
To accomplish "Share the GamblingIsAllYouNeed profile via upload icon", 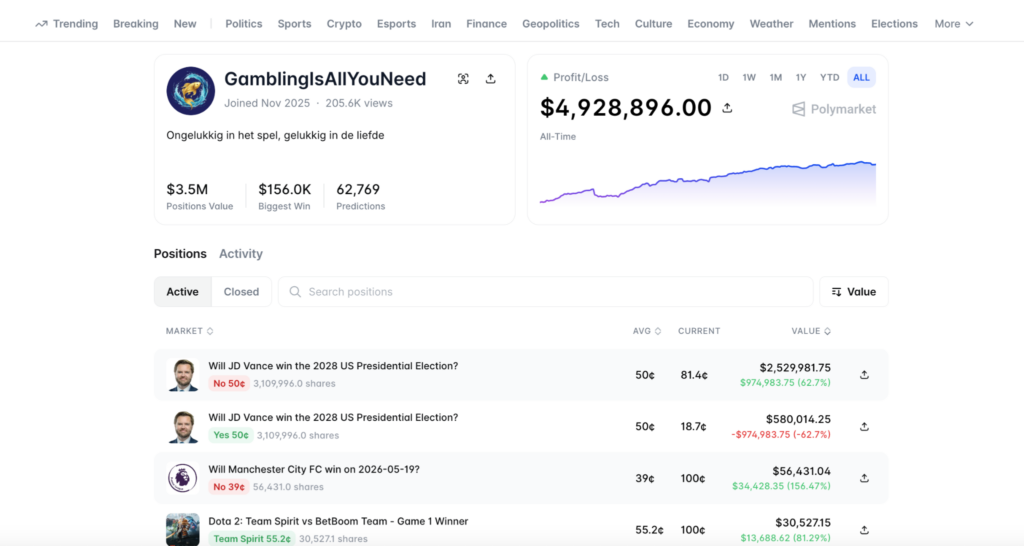I will tap(490, 79).
